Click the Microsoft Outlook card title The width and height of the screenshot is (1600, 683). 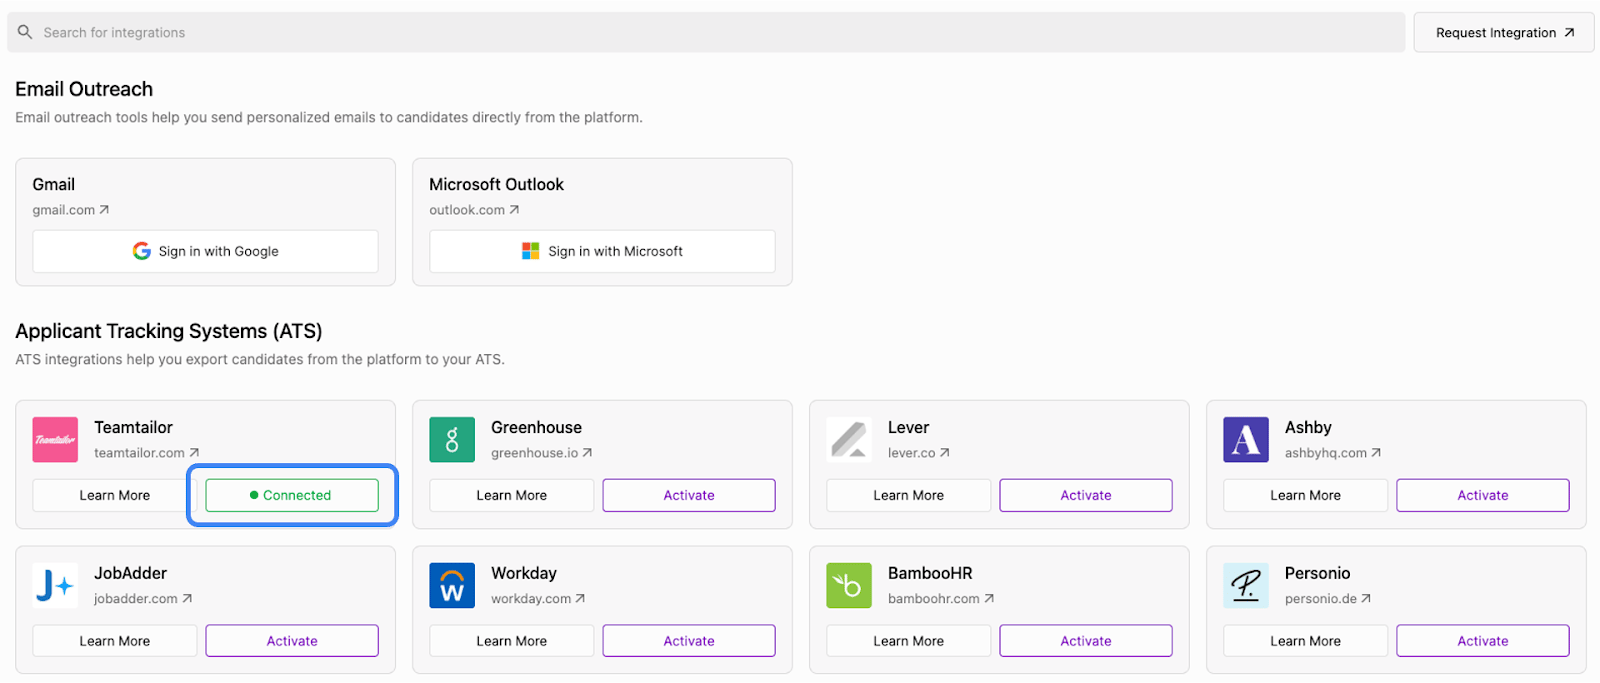click(496, 184)
